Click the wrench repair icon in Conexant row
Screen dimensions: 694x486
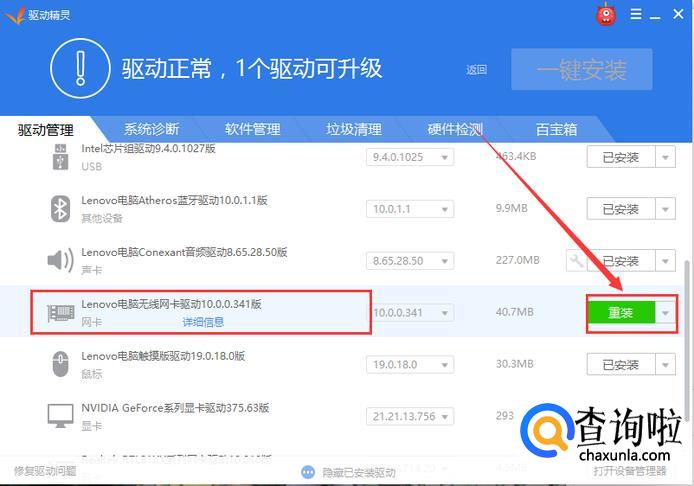pyautogui.click(x=576, y=261)
